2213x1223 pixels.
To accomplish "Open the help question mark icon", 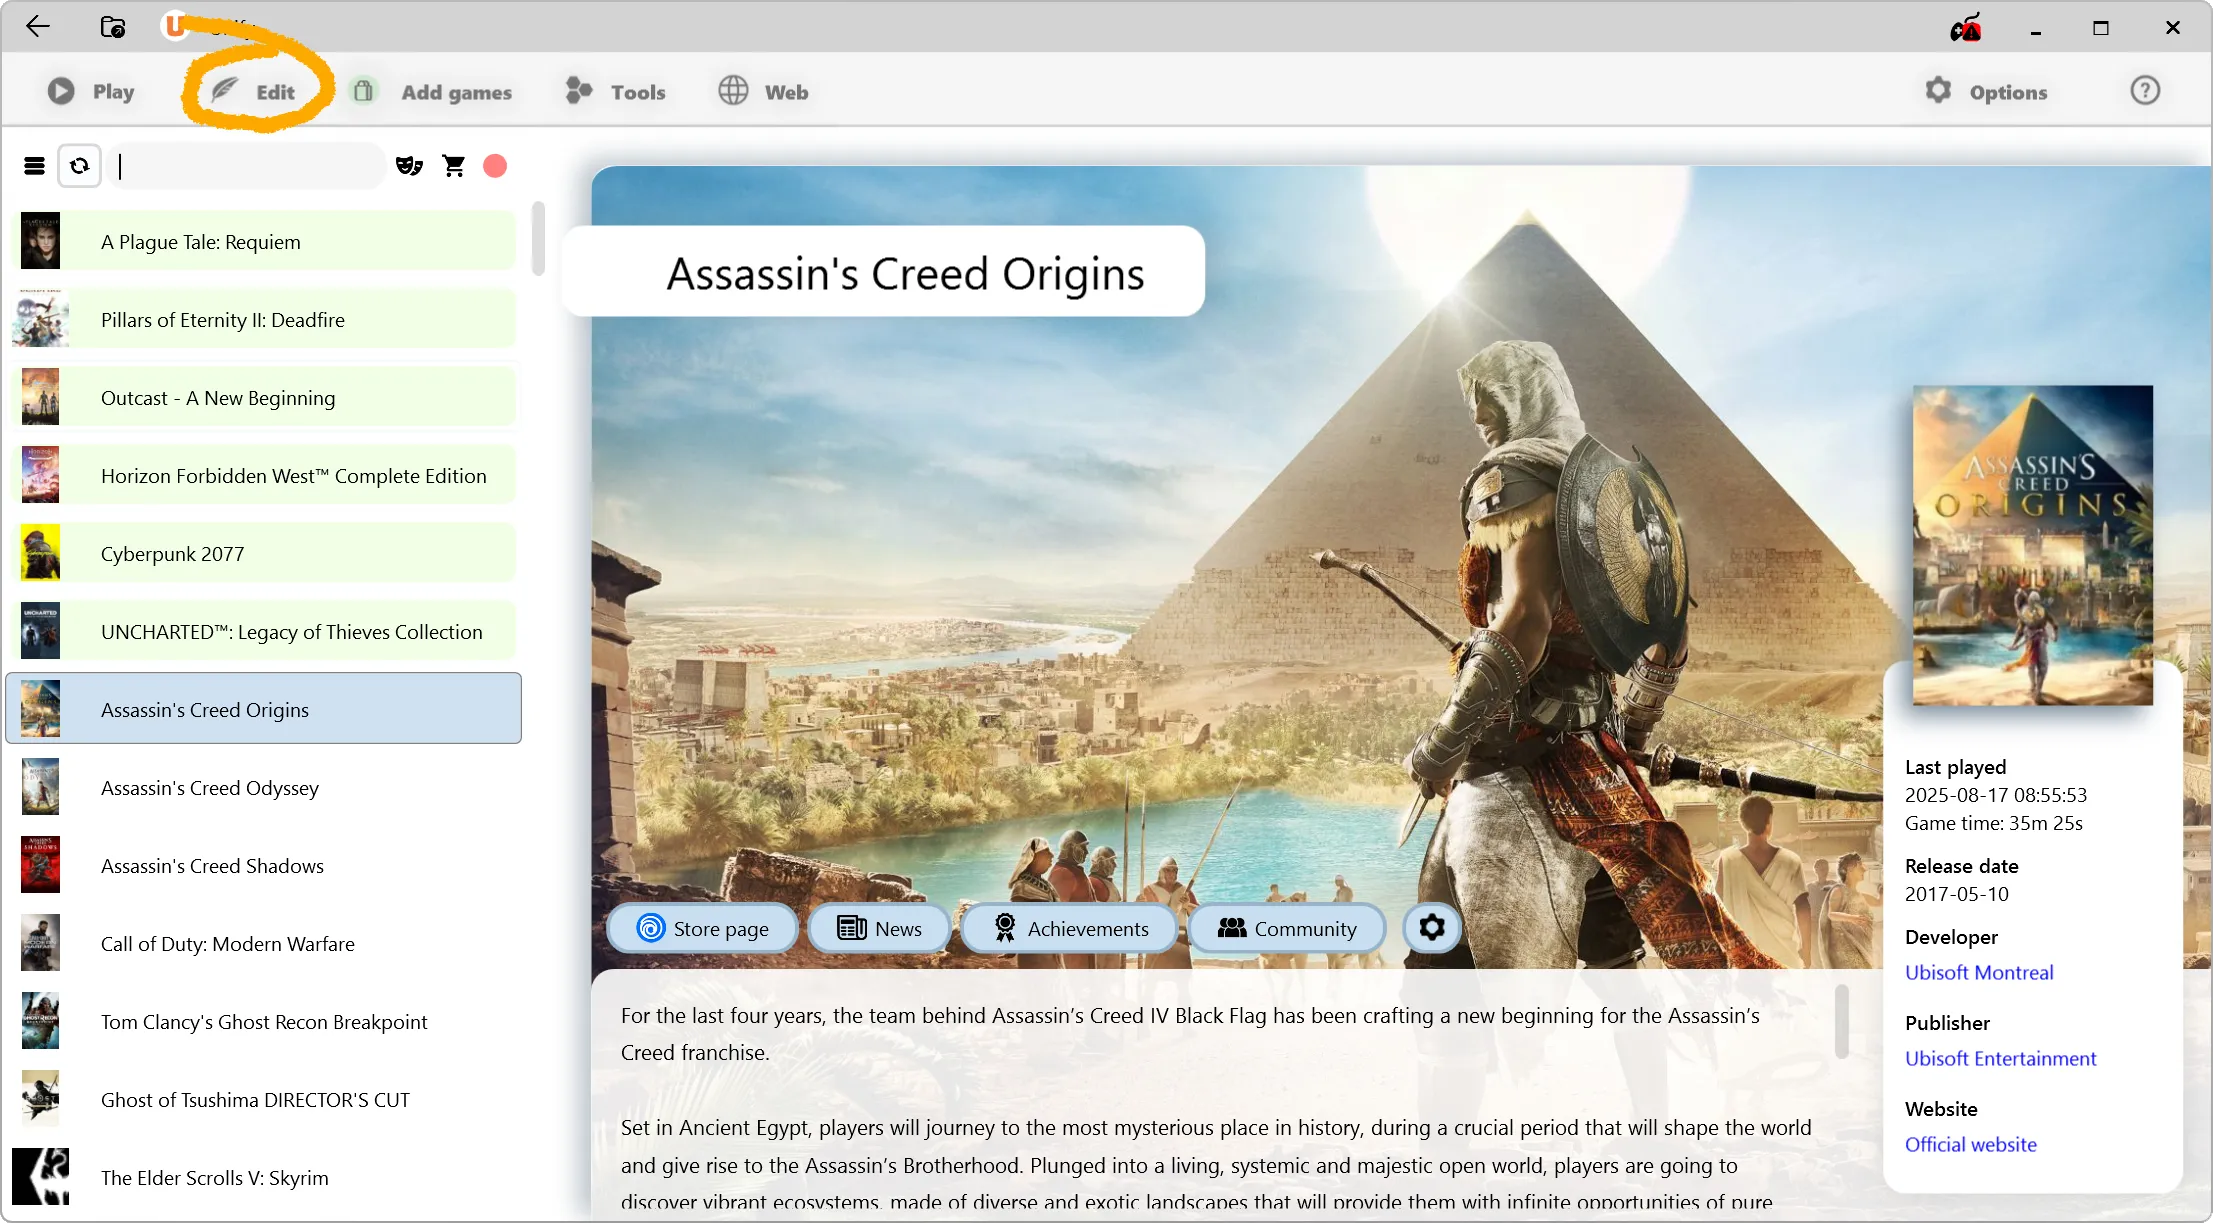I will tap(2145, 91).
